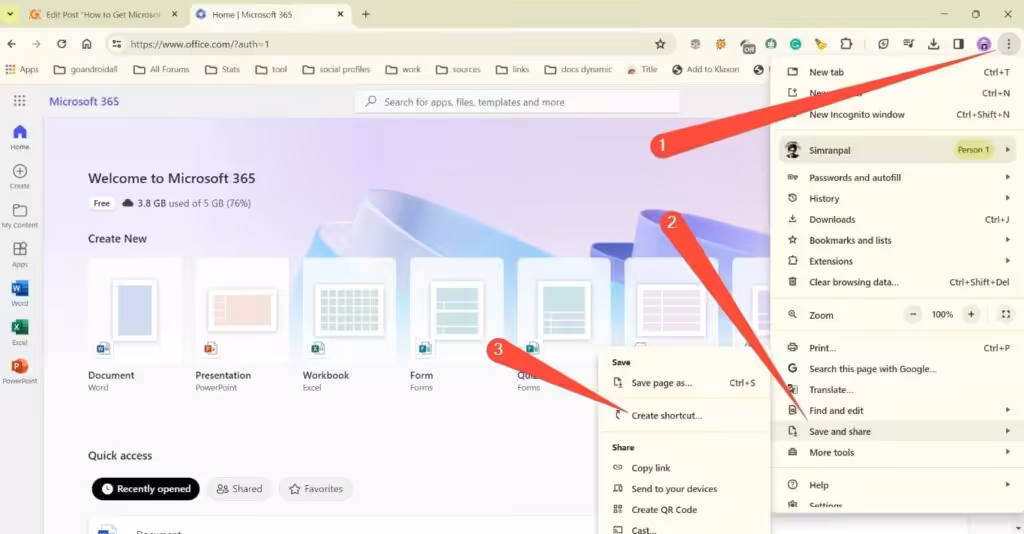Screen dimensions: 1024x534
Task: Expand the History submenu
Action: [x=898, y=198]
